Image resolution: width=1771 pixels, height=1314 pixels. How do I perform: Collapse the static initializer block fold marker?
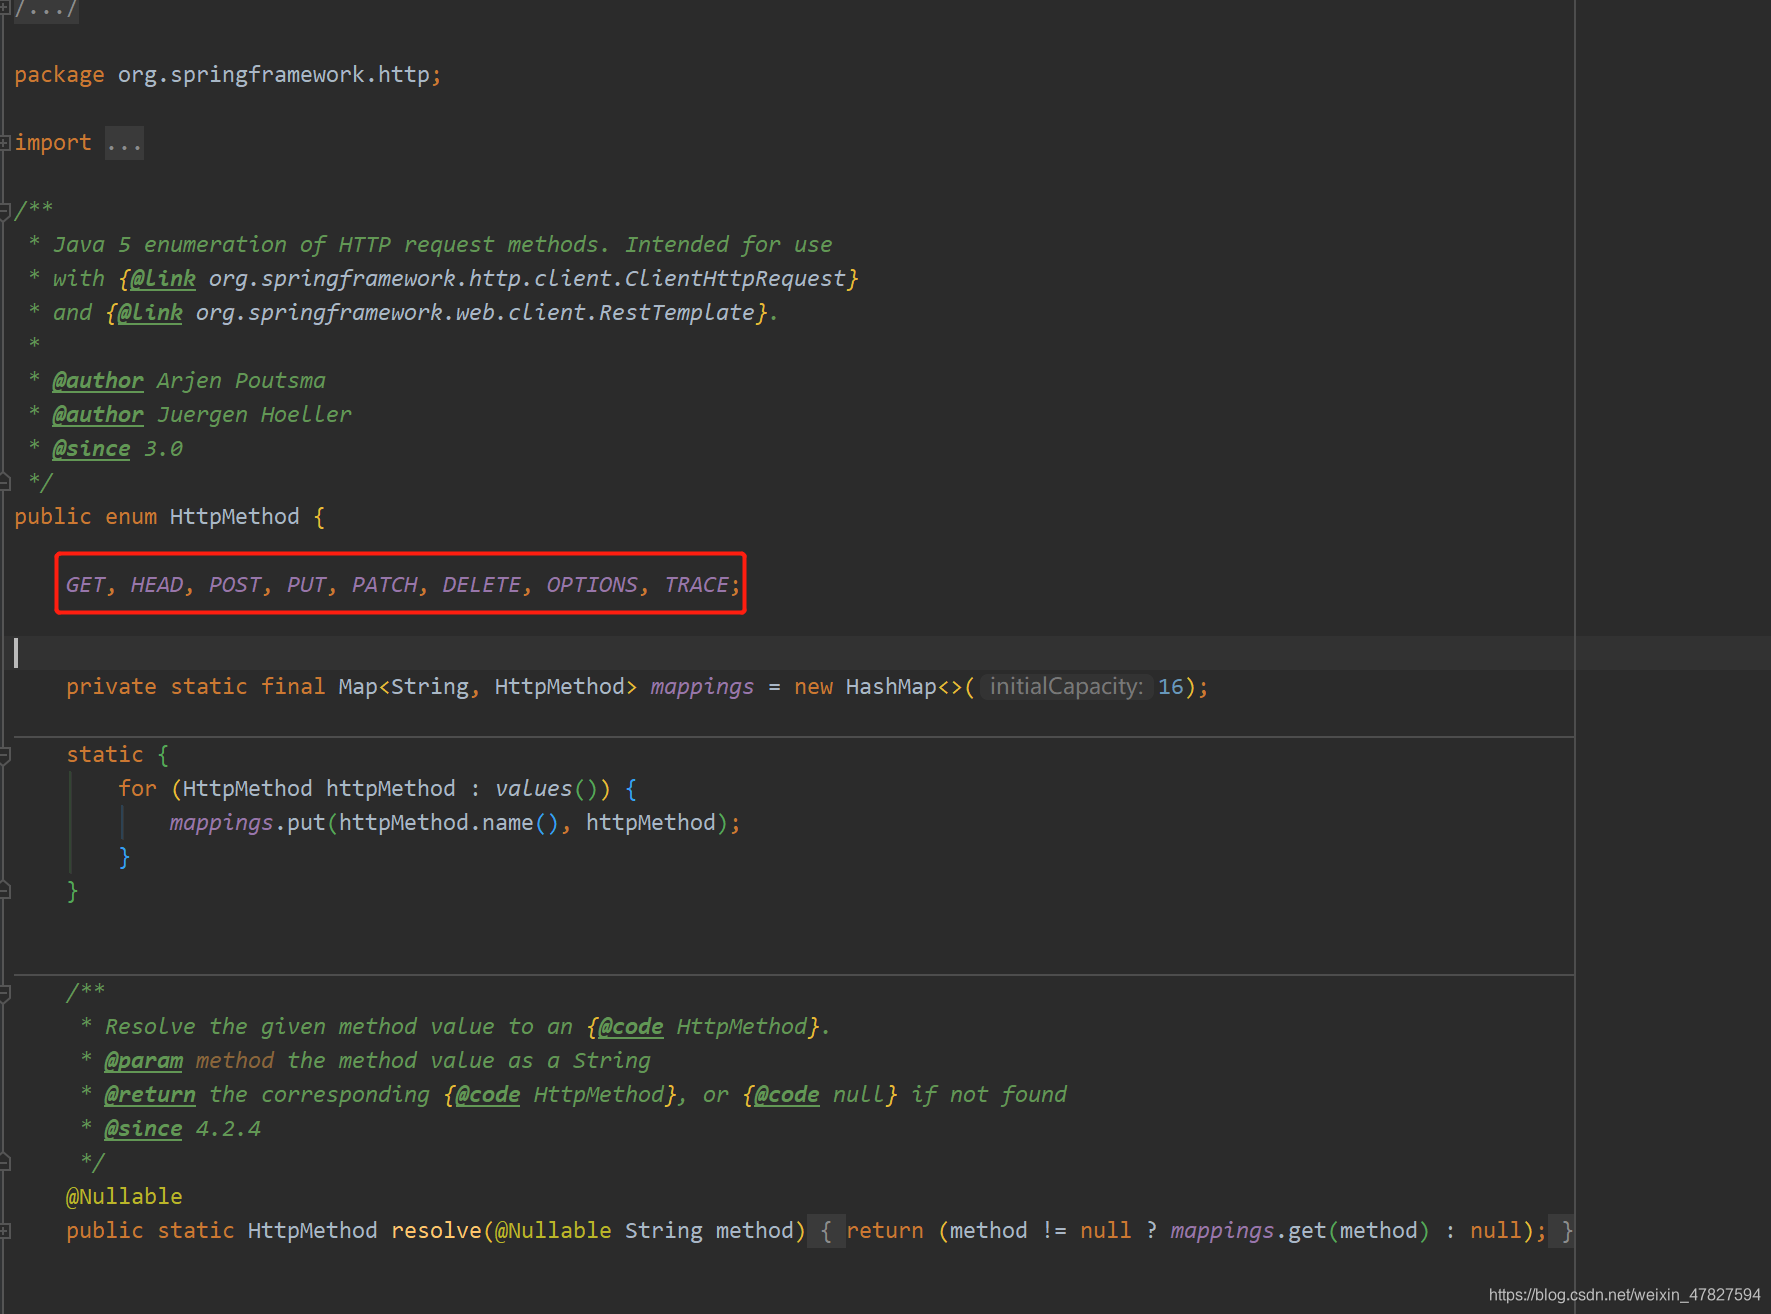point(5,755)
